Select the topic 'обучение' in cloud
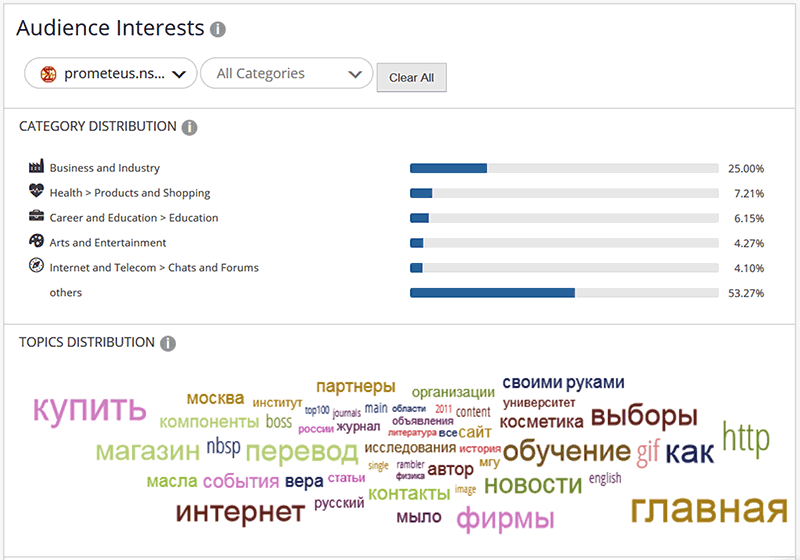The width and height of the screenshot is (800, 560). click(567, 451)
